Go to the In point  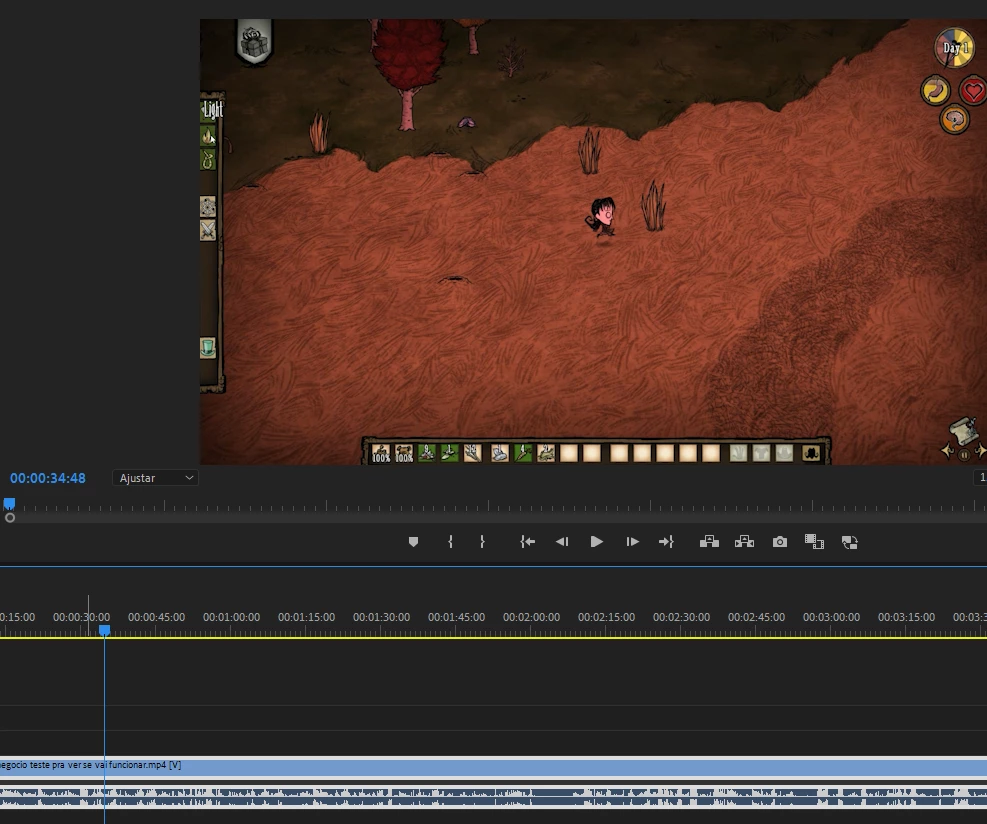(x=527, y=542)
